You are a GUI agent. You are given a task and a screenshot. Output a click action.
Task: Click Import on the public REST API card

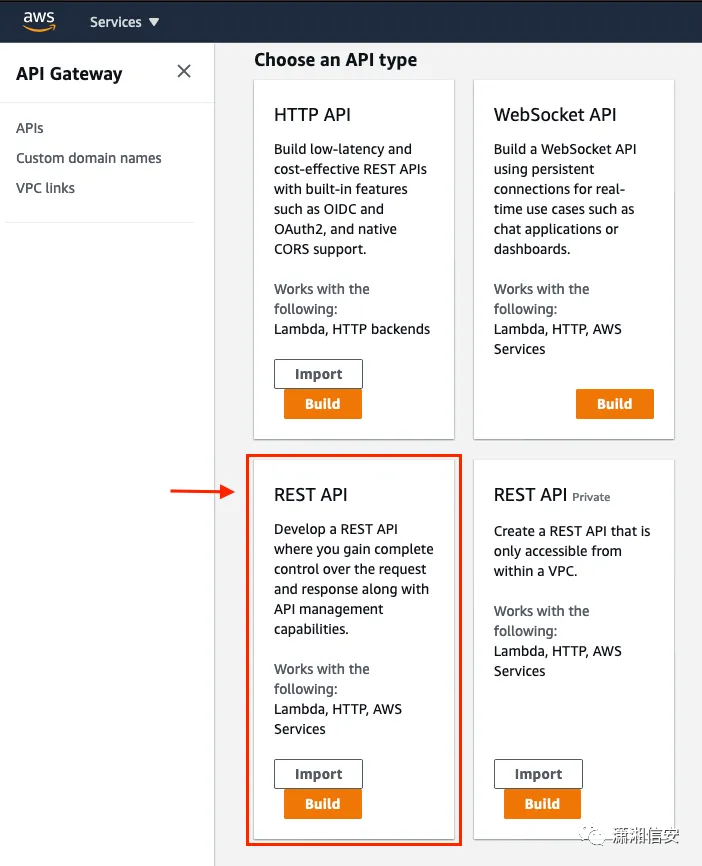[318, 774]
